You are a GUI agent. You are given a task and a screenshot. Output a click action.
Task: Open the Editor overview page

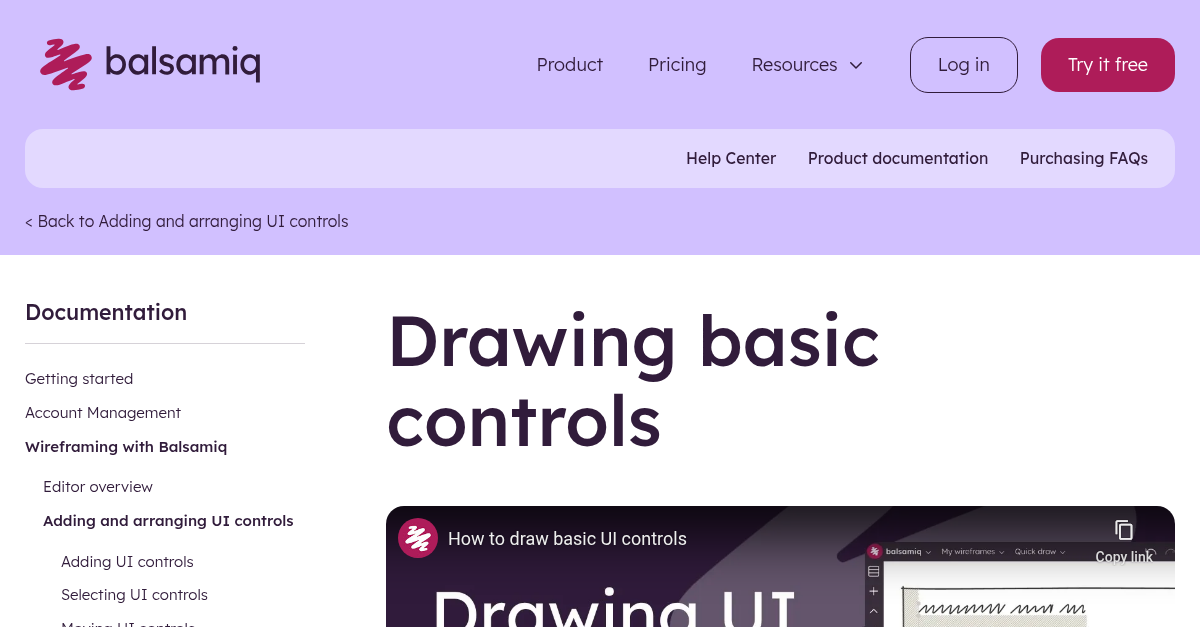pos(98,487)
